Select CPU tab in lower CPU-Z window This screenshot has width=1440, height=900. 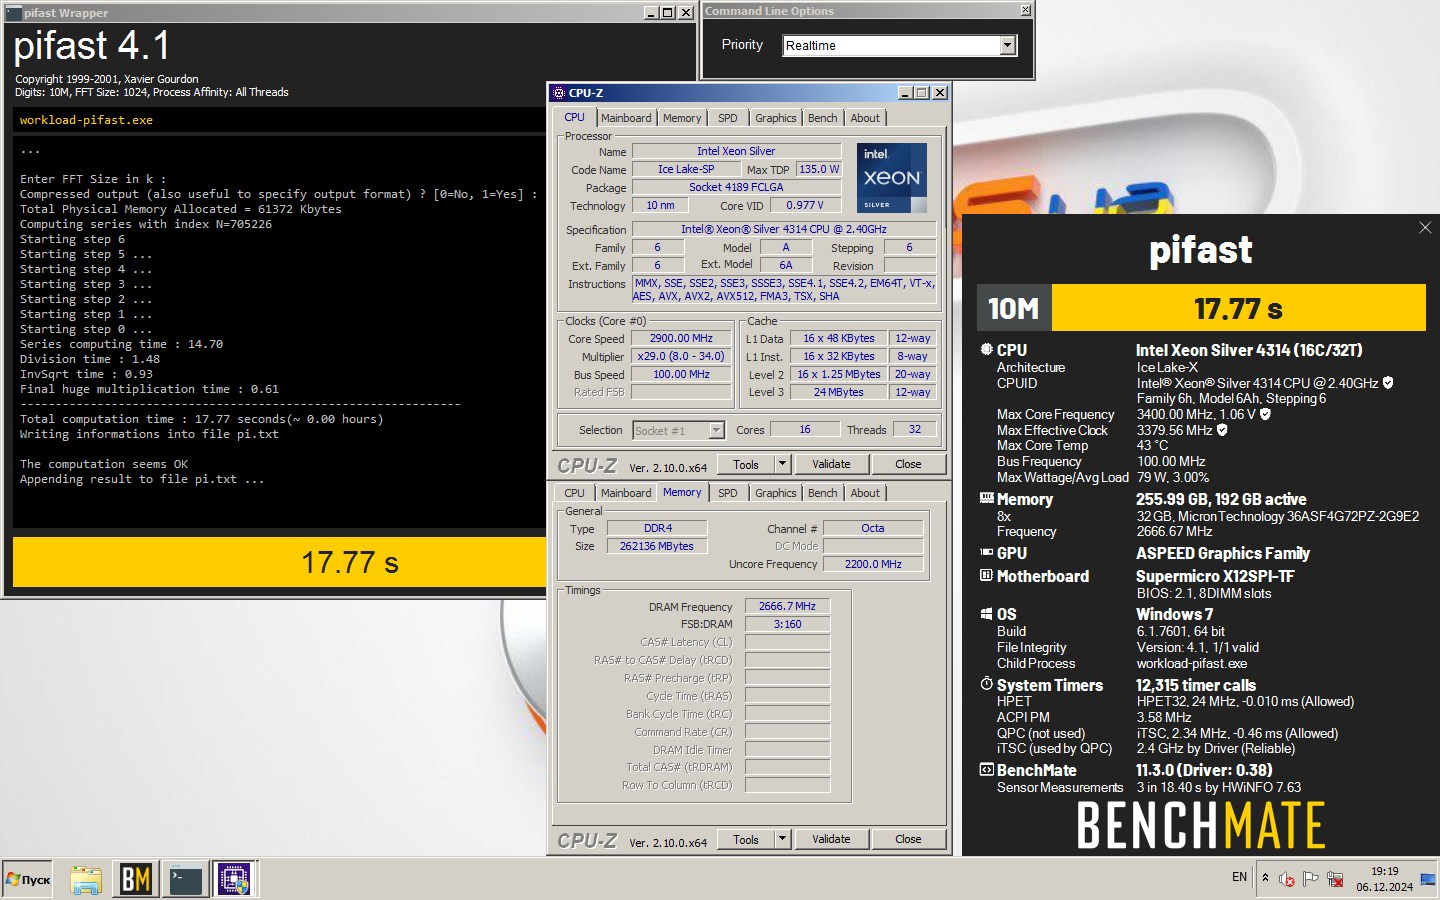click(574, 493)
